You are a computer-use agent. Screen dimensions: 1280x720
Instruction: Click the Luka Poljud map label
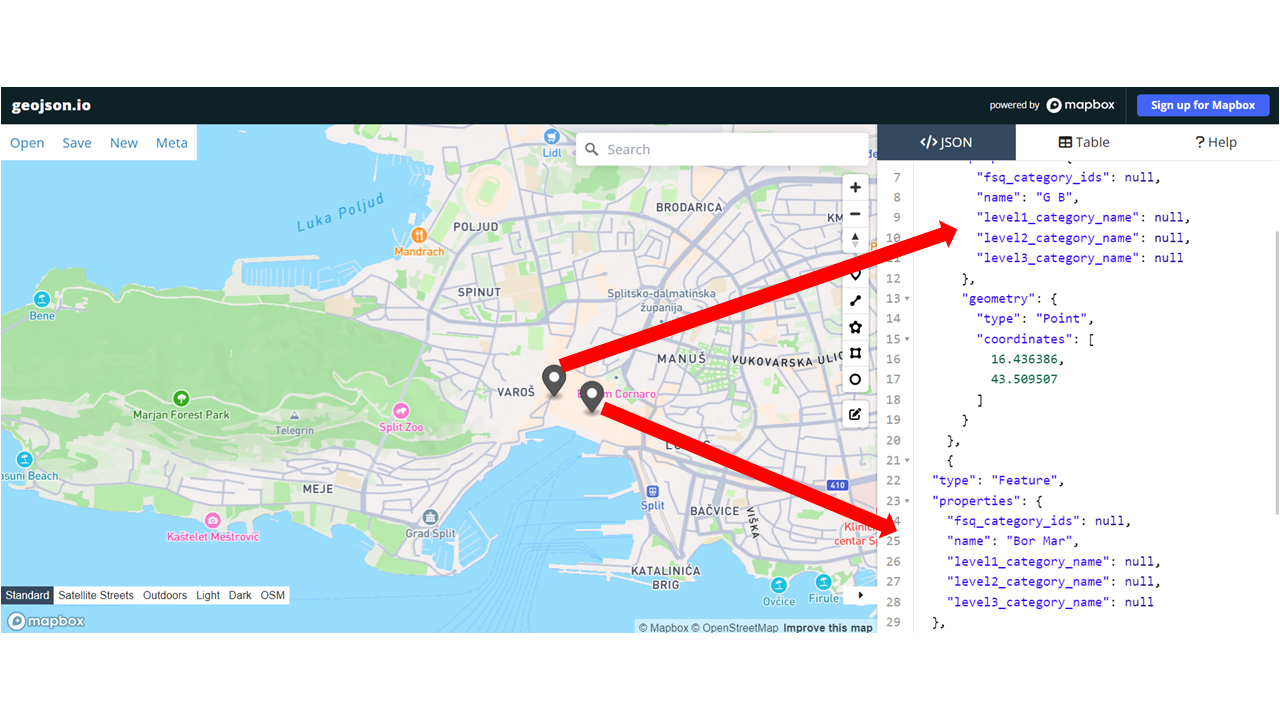(340, 214)
